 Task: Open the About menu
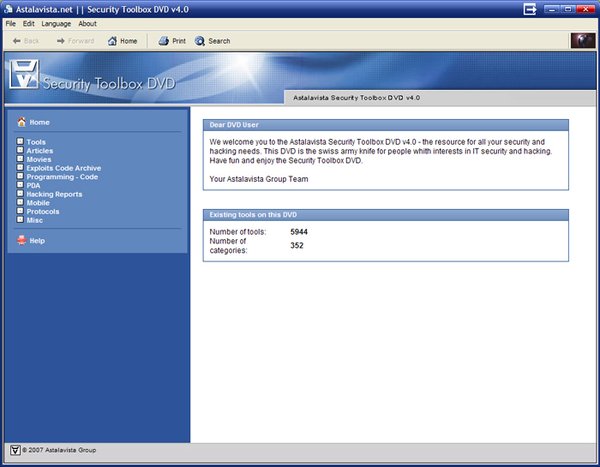88,23
